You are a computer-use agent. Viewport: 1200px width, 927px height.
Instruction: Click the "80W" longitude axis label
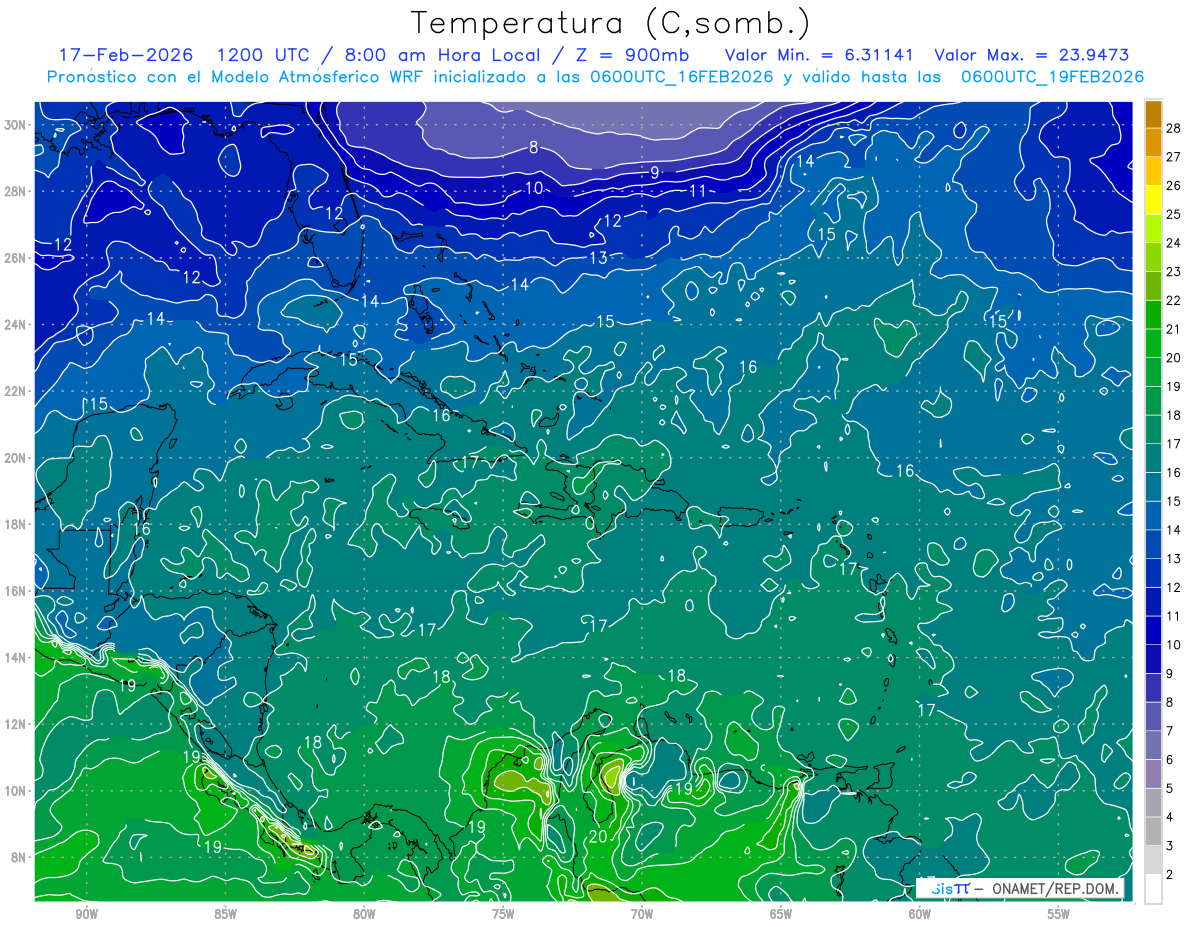point(364,913)
